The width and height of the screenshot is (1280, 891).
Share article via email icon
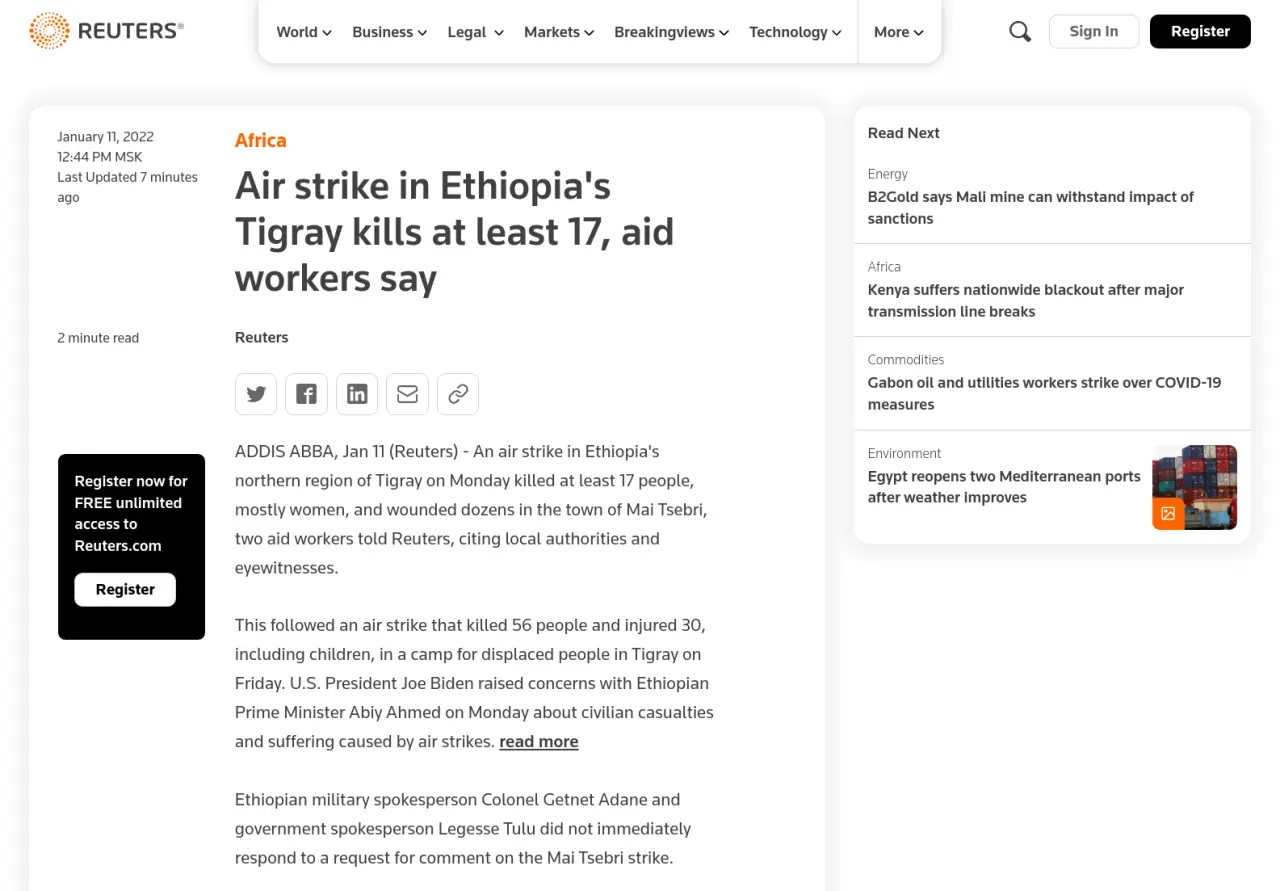click(x=407, y=394)
